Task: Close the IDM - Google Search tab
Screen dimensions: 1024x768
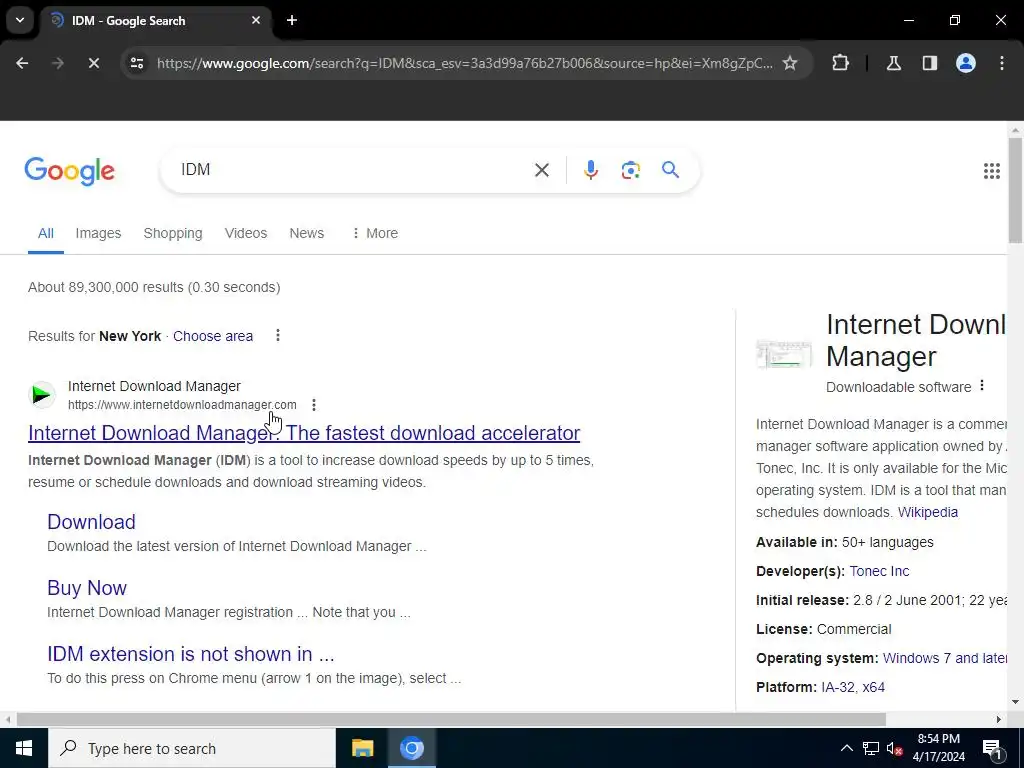Action: 256,20
